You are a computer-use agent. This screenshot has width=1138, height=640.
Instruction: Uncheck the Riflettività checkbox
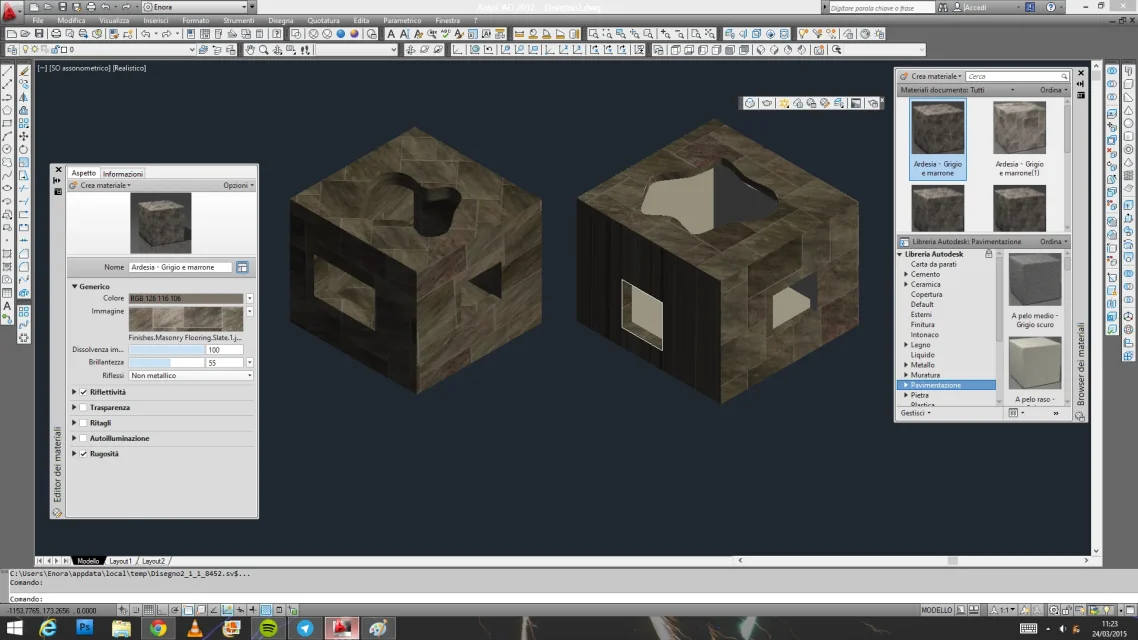pyautogui.click(x=83, y=393)
